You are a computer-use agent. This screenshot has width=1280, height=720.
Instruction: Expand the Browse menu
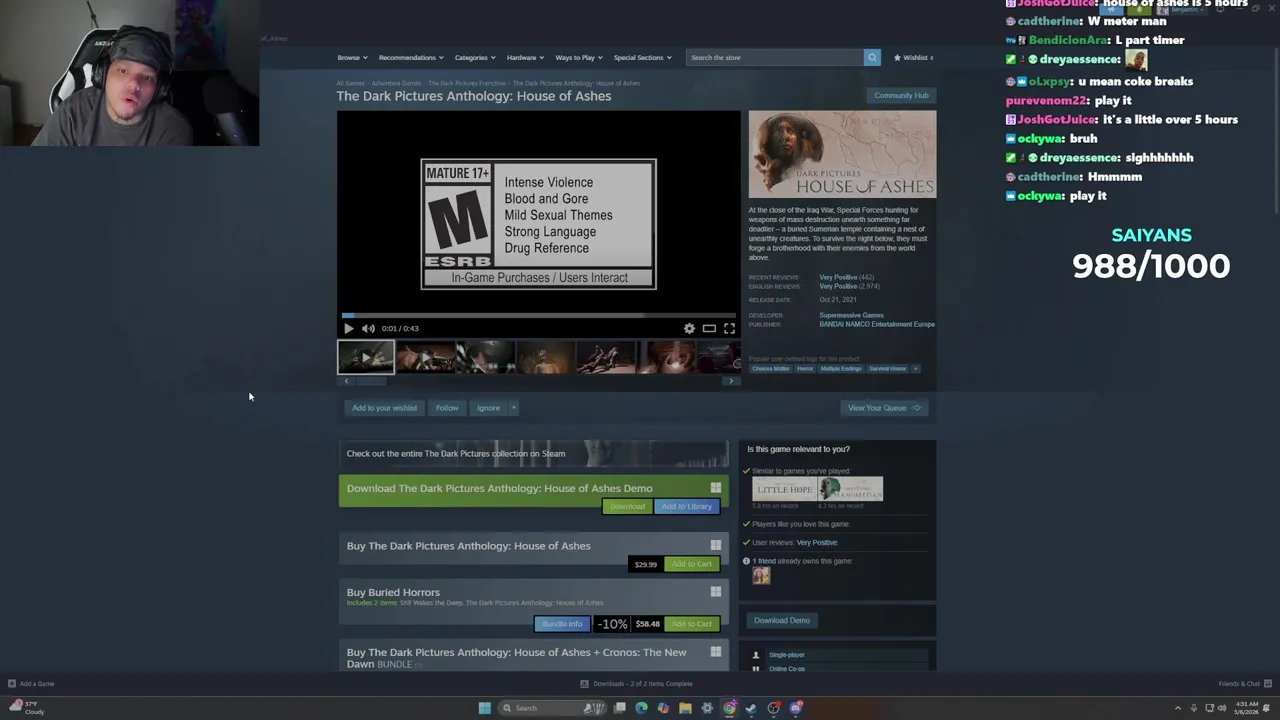[x=352, y=57]
